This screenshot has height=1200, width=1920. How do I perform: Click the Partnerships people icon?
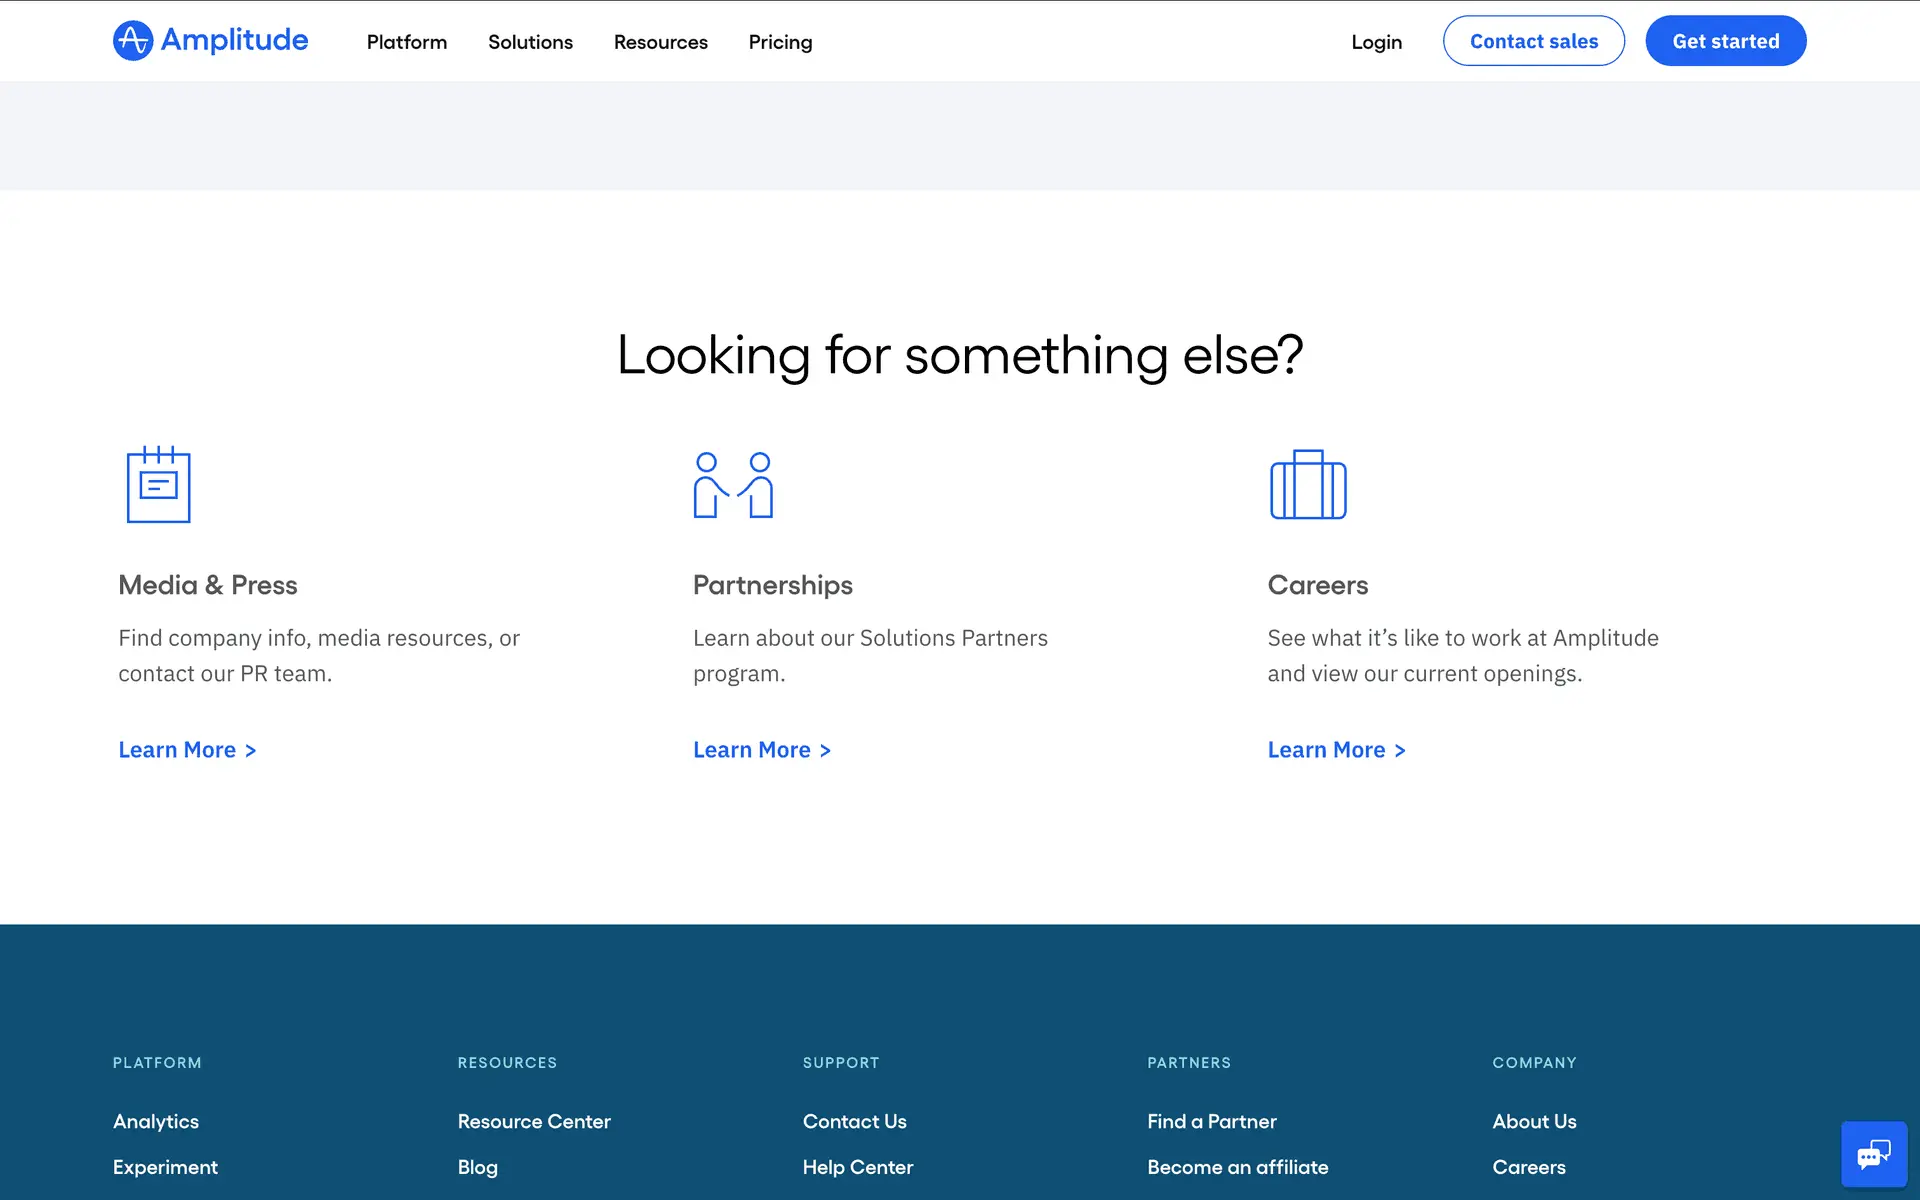pyautogui.click(x=733, y=485)
